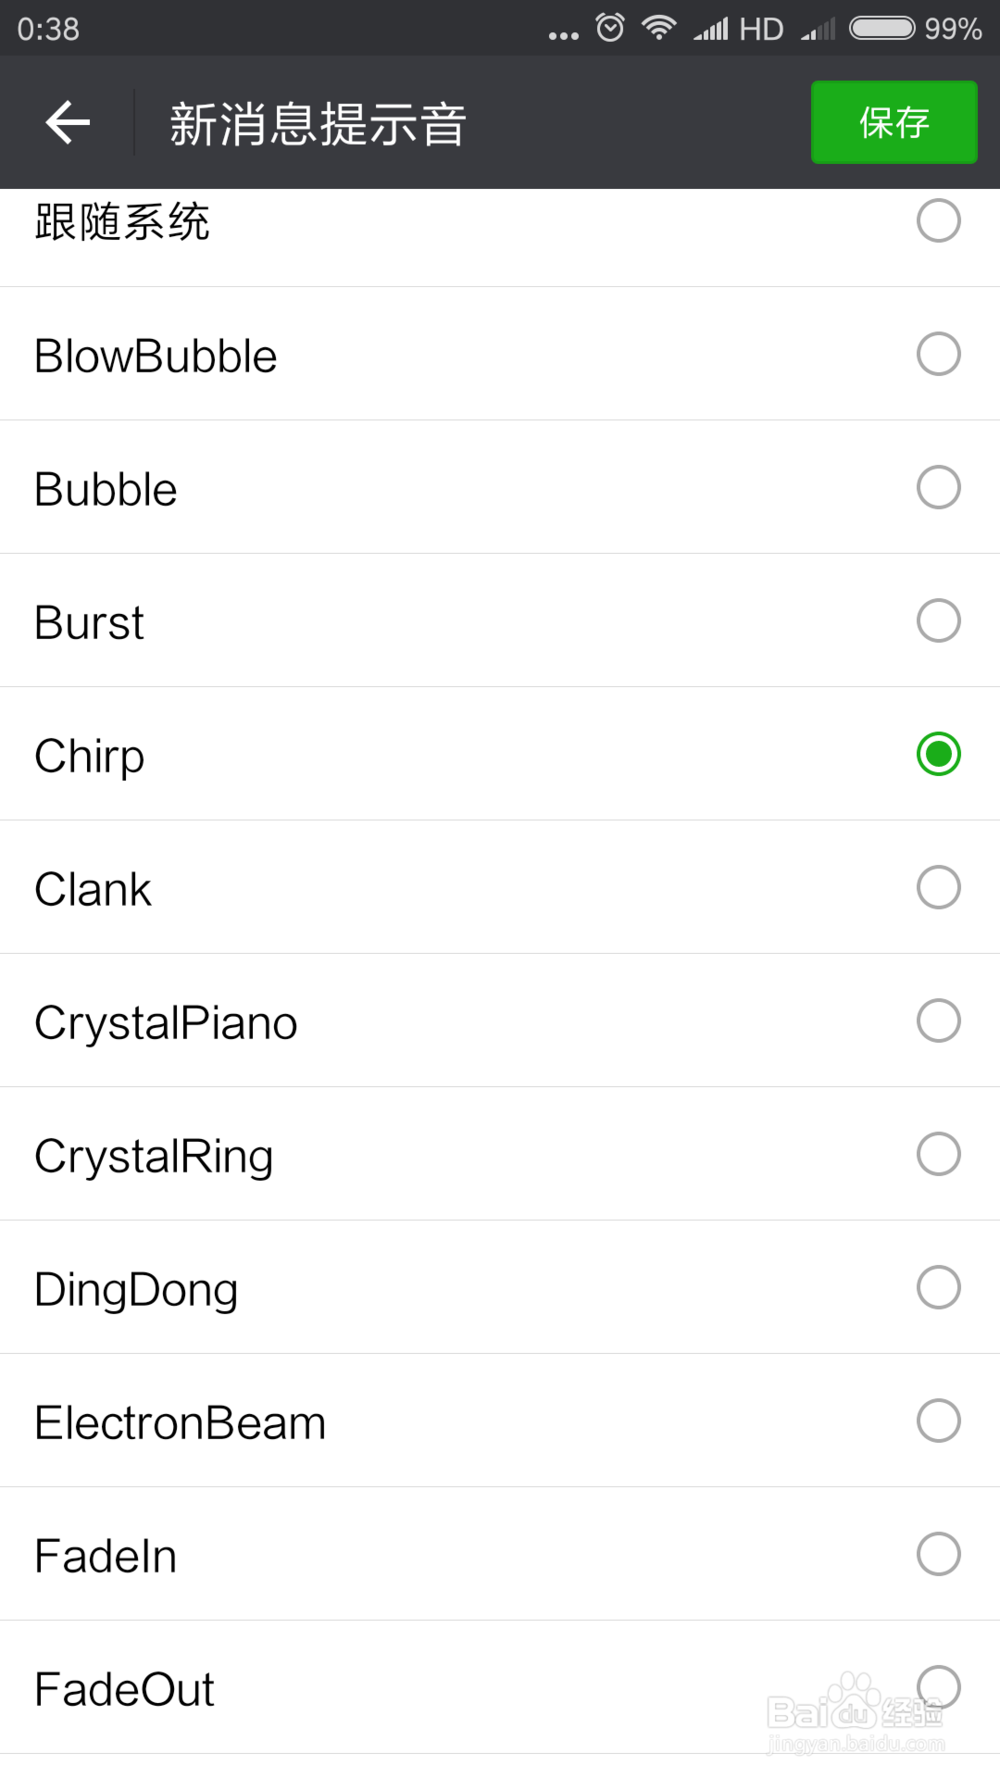1000x1778 pixels.
Task: Choose the Clank radio button
Action: [x=938, y=887]
